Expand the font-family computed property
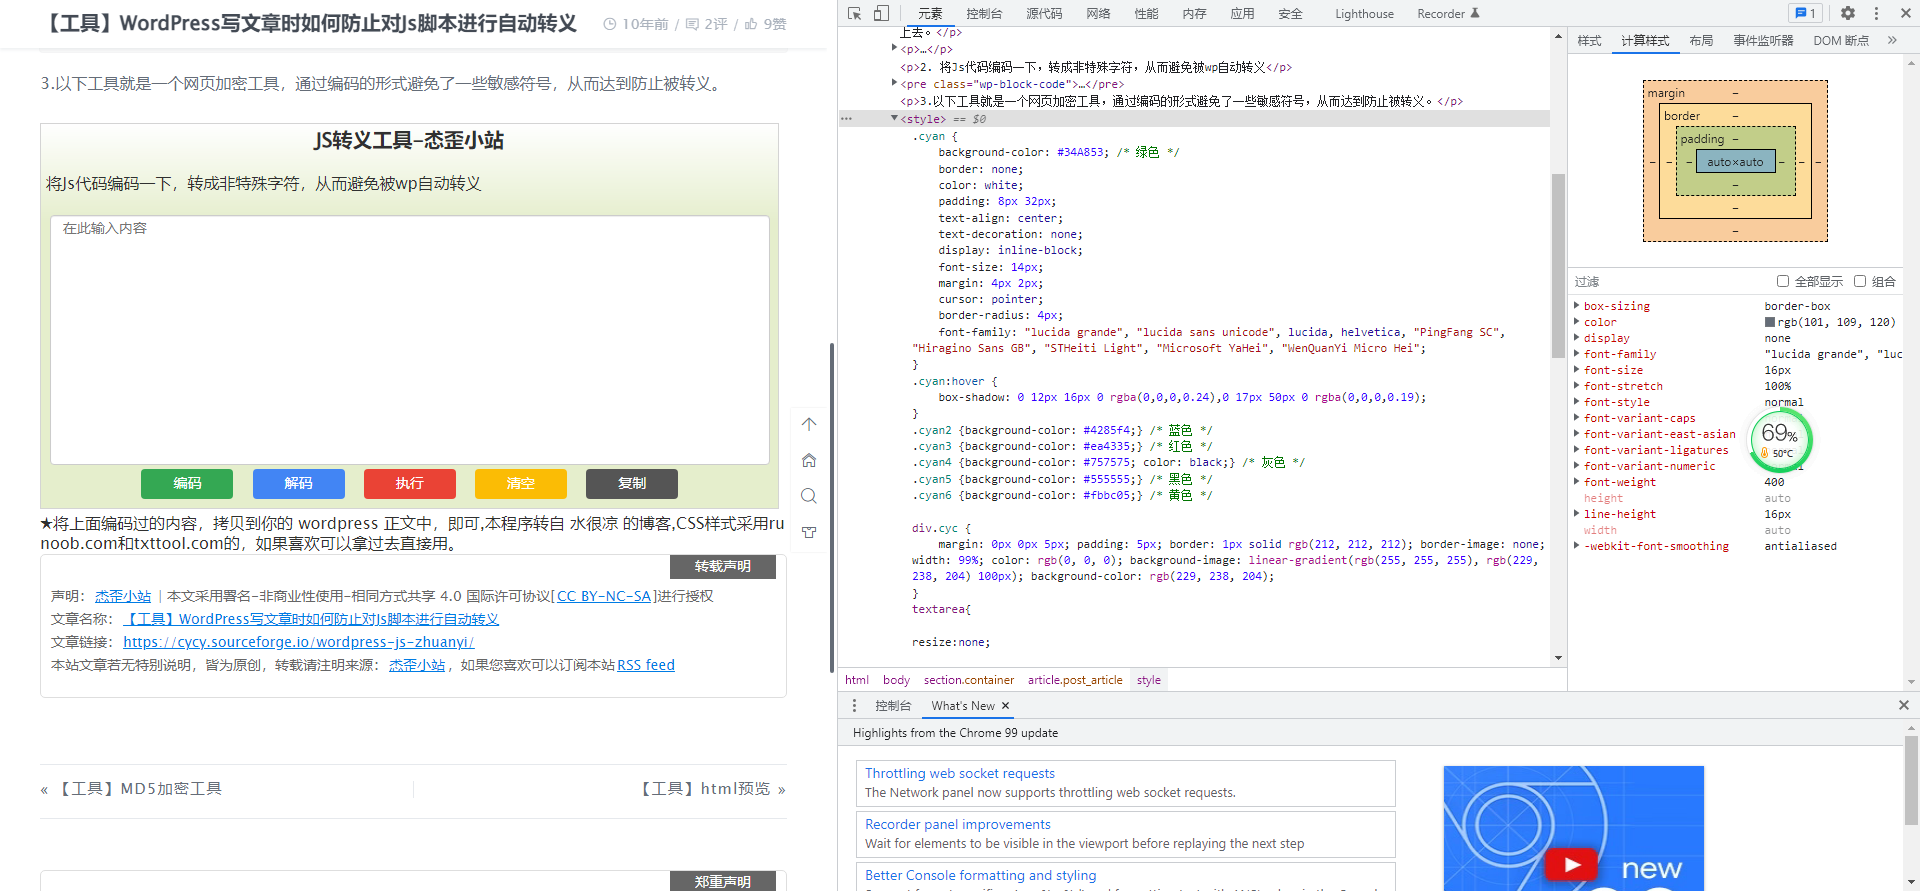The height and width of the screenshot is (891, 1920). pyautogui.click(x=1577, y=354)
